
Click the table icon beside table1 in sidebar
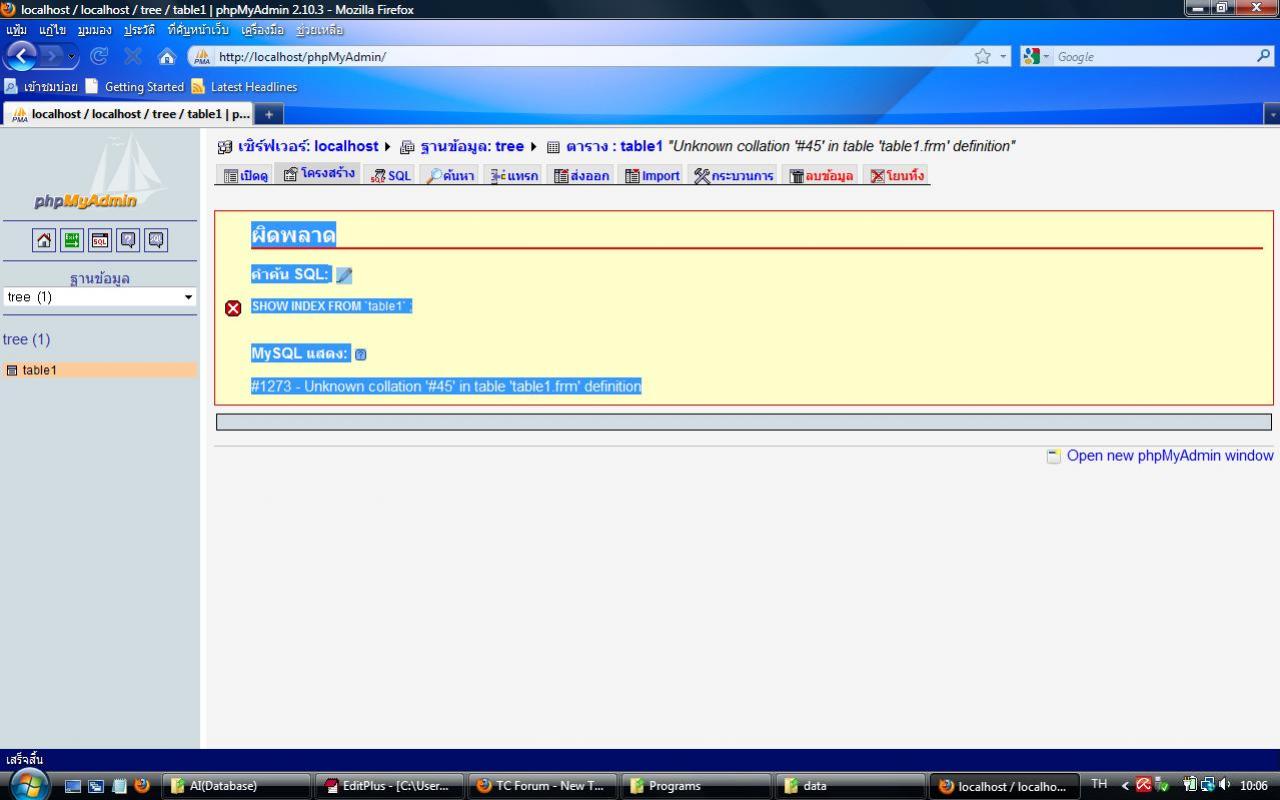point(12,370)
